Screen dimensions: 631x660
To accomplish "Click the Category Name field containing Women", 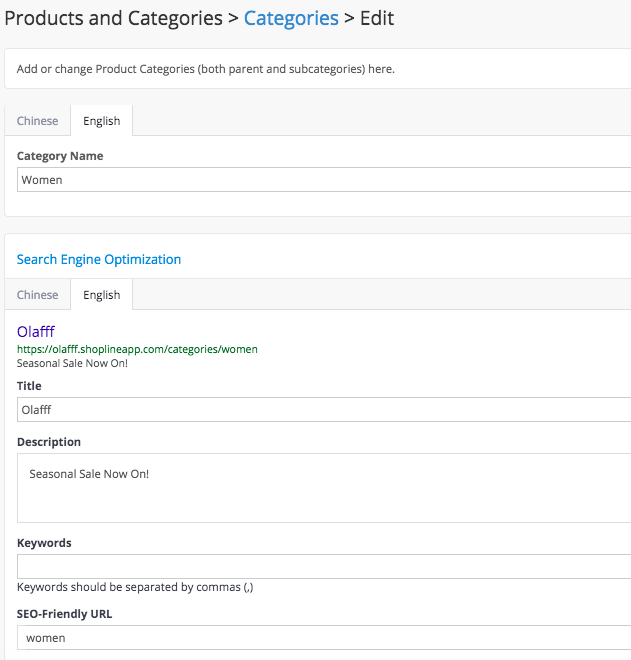I will click(324, 180).
